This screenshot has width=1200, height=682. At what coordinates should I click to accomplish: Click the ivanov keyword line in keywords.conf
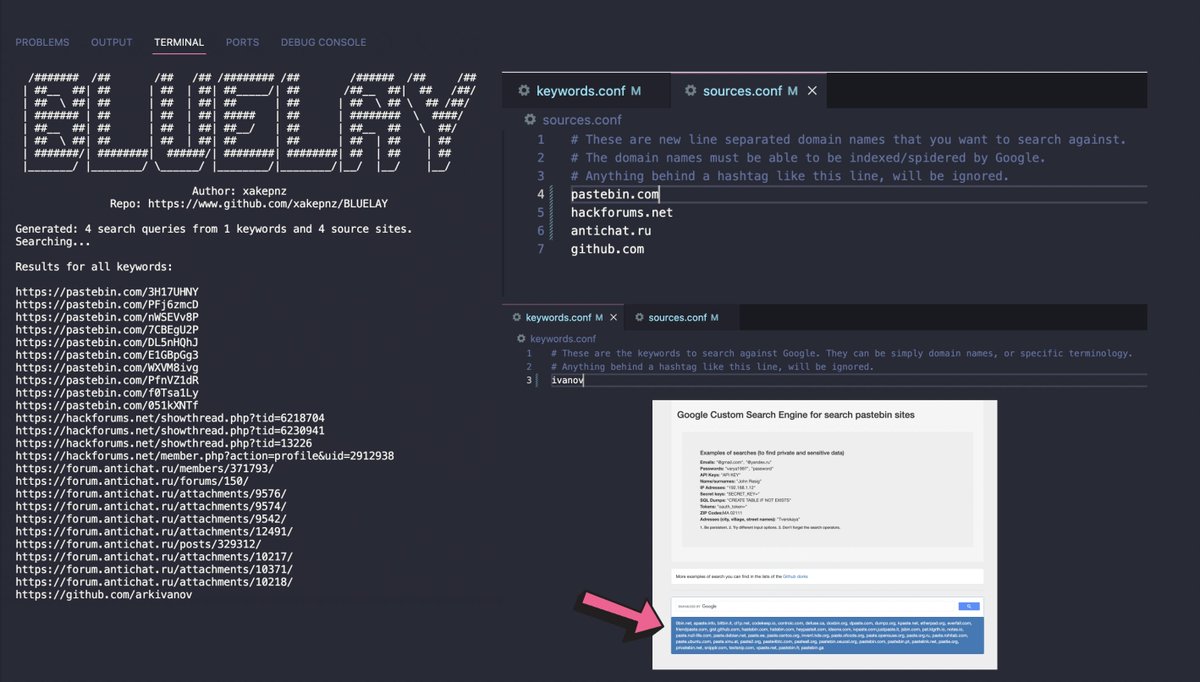pyautogui.click(x=567, y=381)
